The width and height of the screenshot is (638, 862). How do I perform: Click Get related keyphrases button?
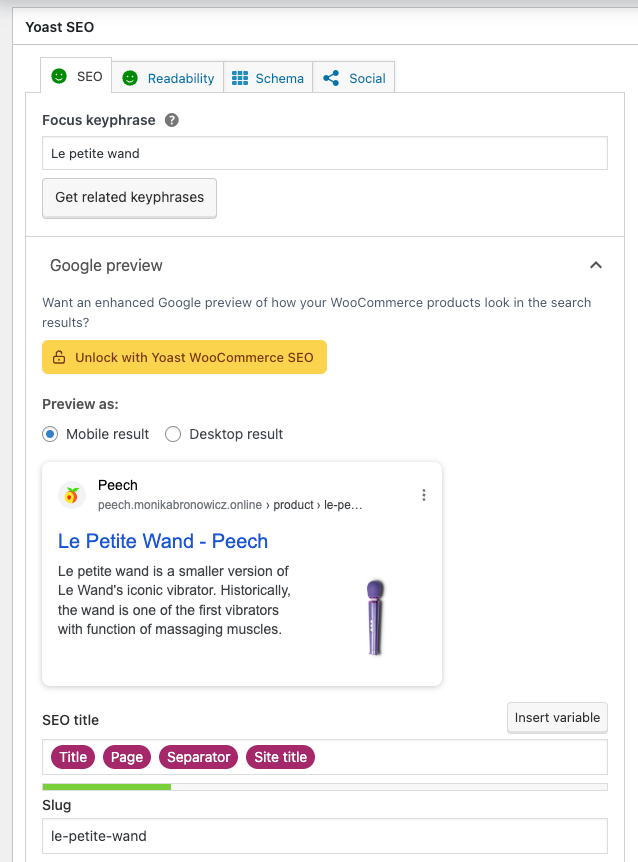pyautogui.click(x=130, y=198)
